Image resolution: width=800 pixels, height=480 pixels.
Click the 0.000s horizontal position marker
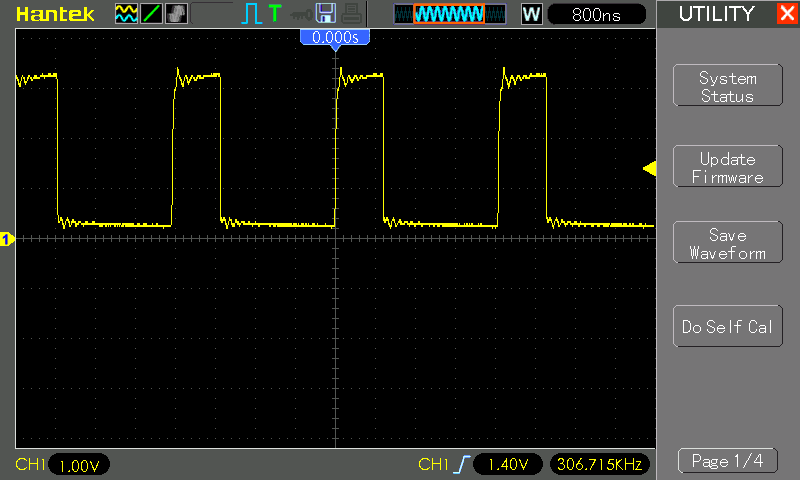click(x=335, y=38)
